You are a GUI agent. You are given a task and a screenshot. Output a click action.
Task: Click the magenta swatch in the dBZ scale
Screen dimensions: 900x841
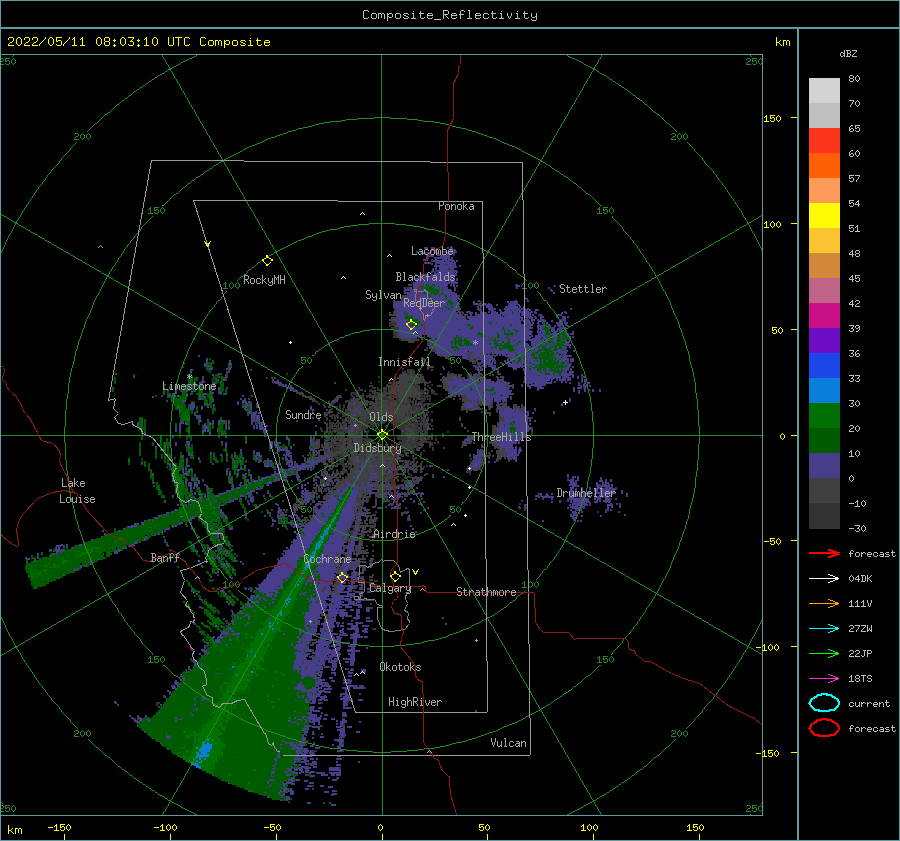tap(824, 316)
